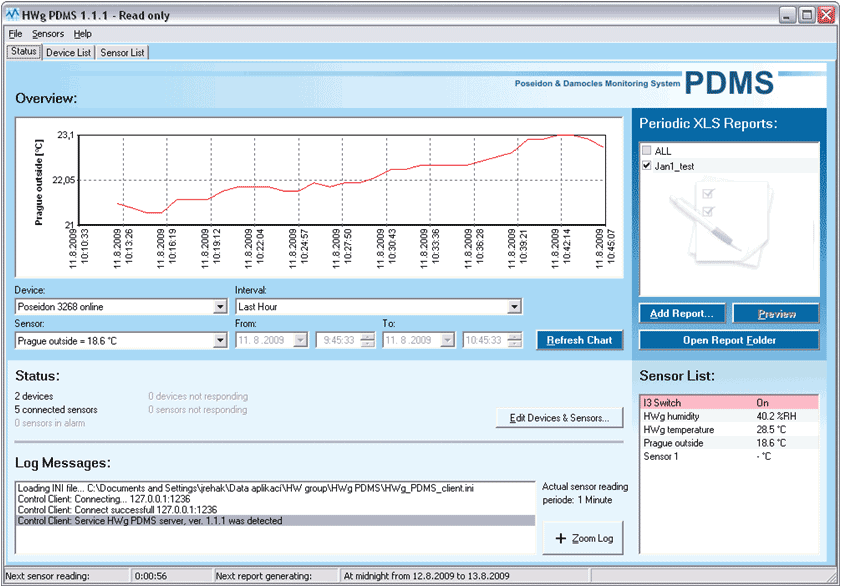This screenshot has width=841, height=587.
Task: Click the Refresh Chart button
Action: tap(579, 340)
